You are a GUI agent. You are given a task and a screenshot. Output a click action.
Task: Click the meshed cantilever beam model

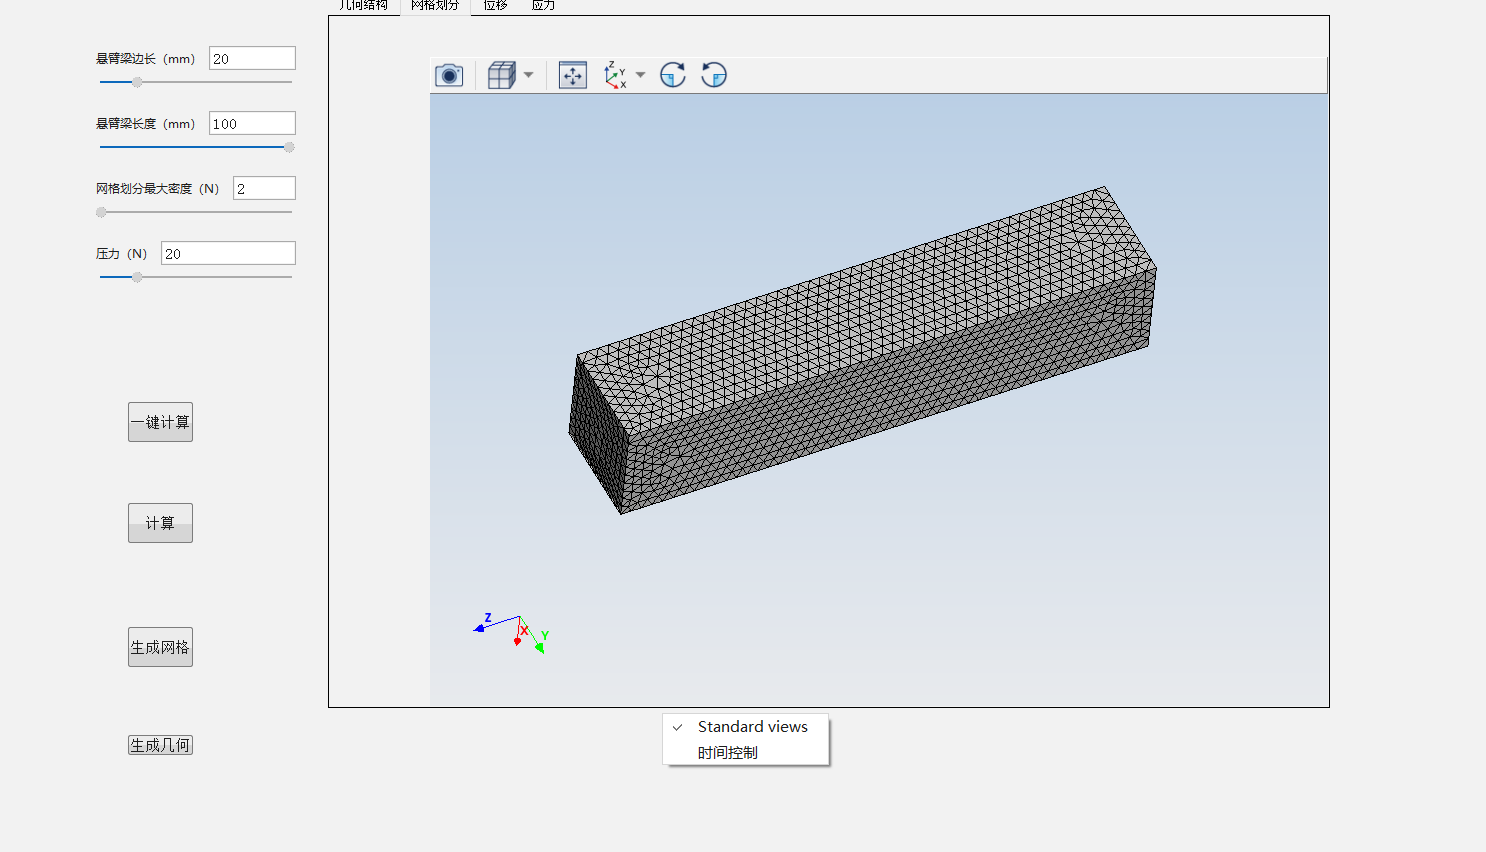tap(862, 350)
